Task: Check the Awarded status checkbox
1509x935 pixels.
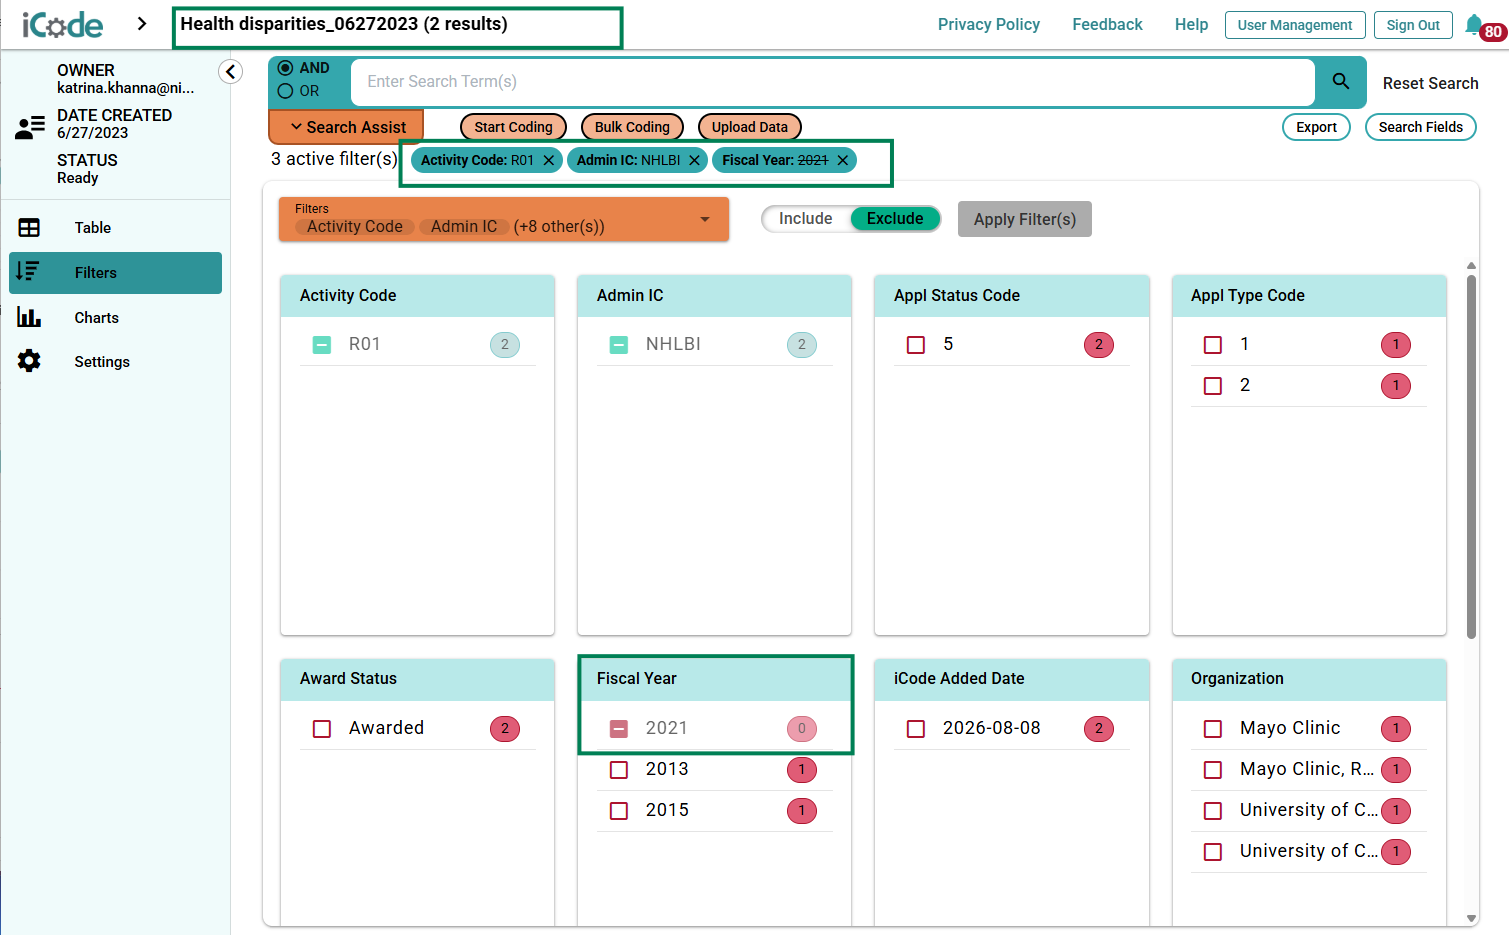Action: pyautogui.click(x=322, y=729)
